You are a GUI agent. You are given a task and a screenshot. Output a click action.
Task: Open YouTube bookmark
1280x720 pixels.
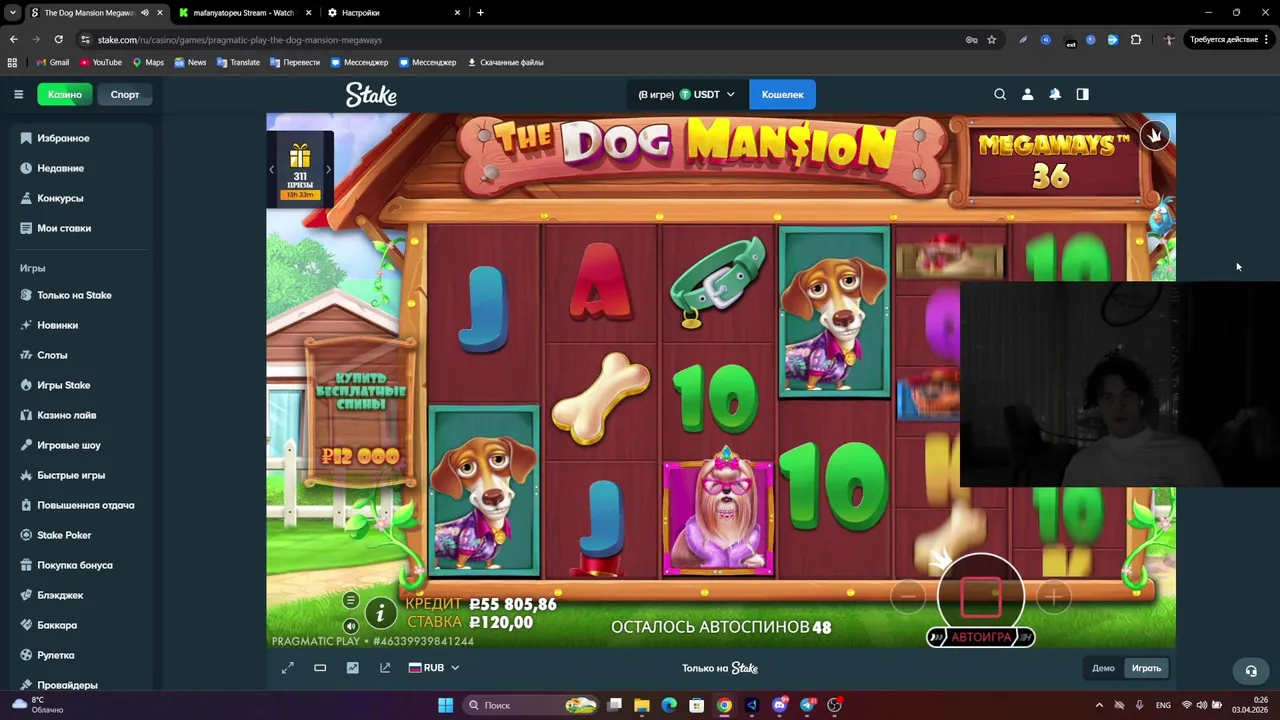point(101,62)
